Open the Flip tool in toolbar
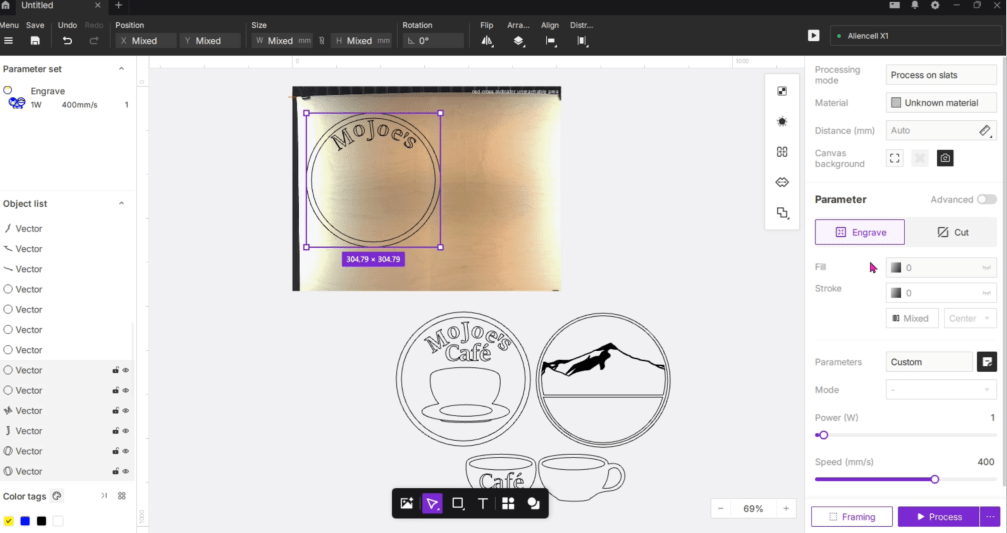 click(x=487, y=41)
